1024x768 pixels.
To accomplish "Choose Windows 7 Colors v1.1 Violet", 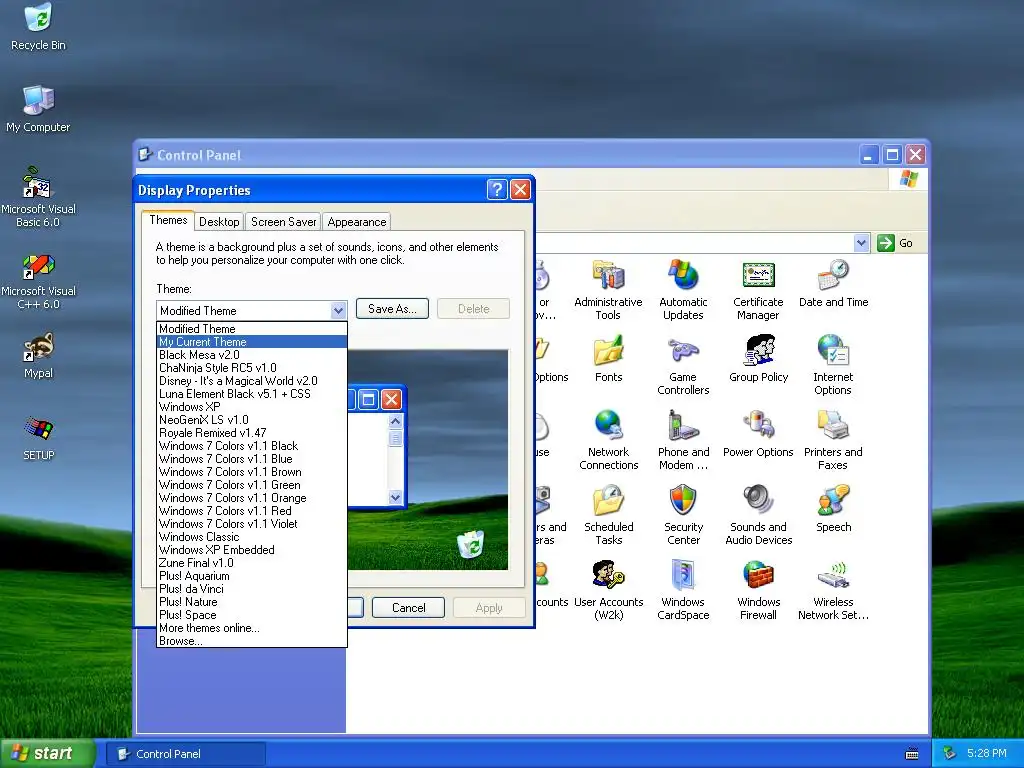I will (251, 524).
